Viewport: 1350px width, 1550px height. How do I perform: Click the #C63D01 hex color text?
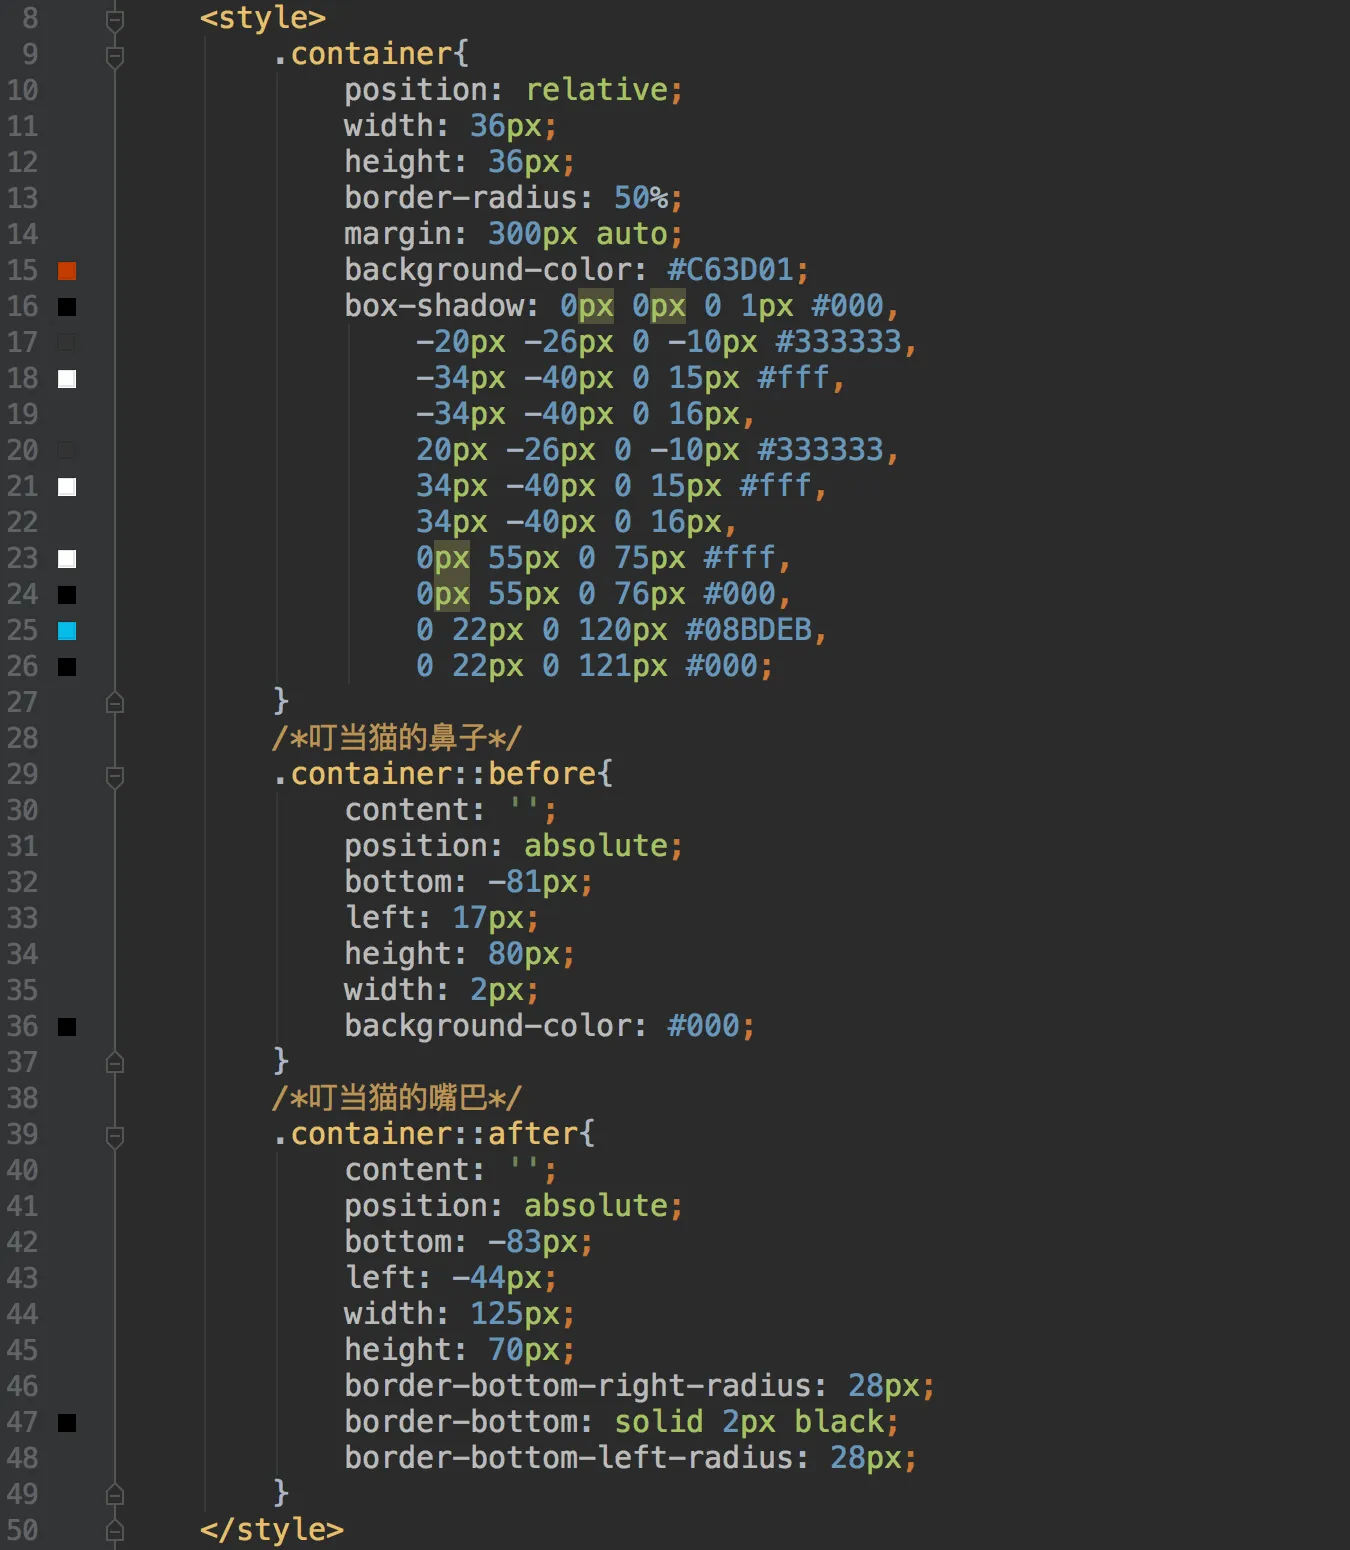tap(730, 270)
